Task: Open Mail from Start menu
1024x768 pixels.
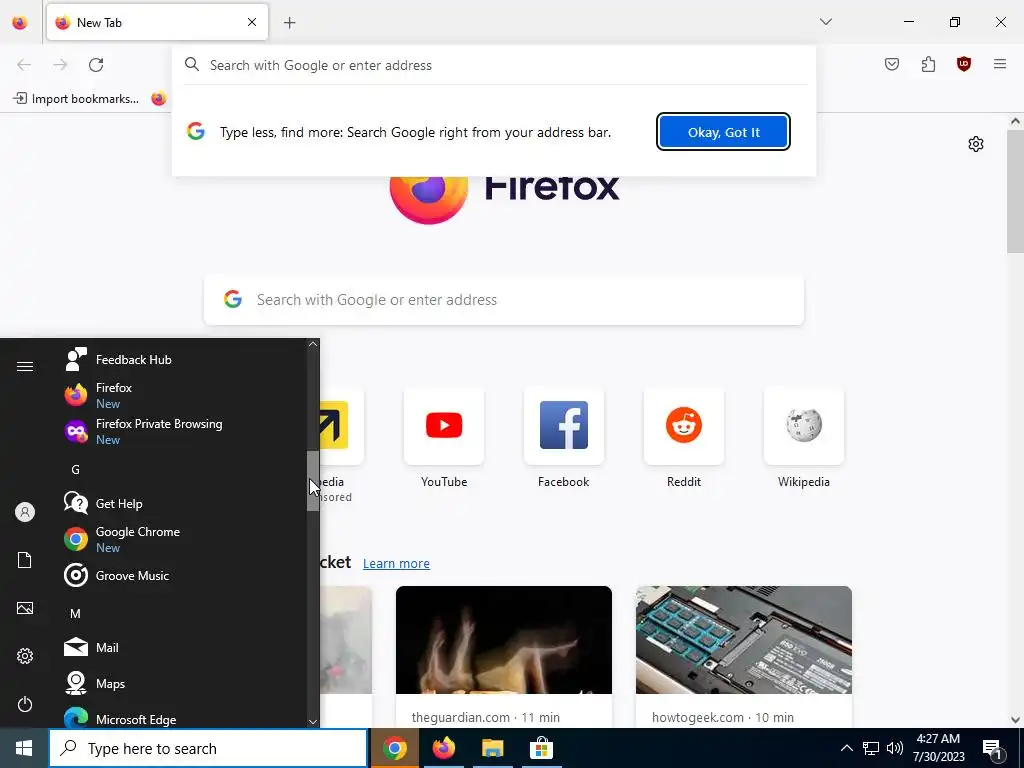Action: pyautogui.click(x=183, y=647)
